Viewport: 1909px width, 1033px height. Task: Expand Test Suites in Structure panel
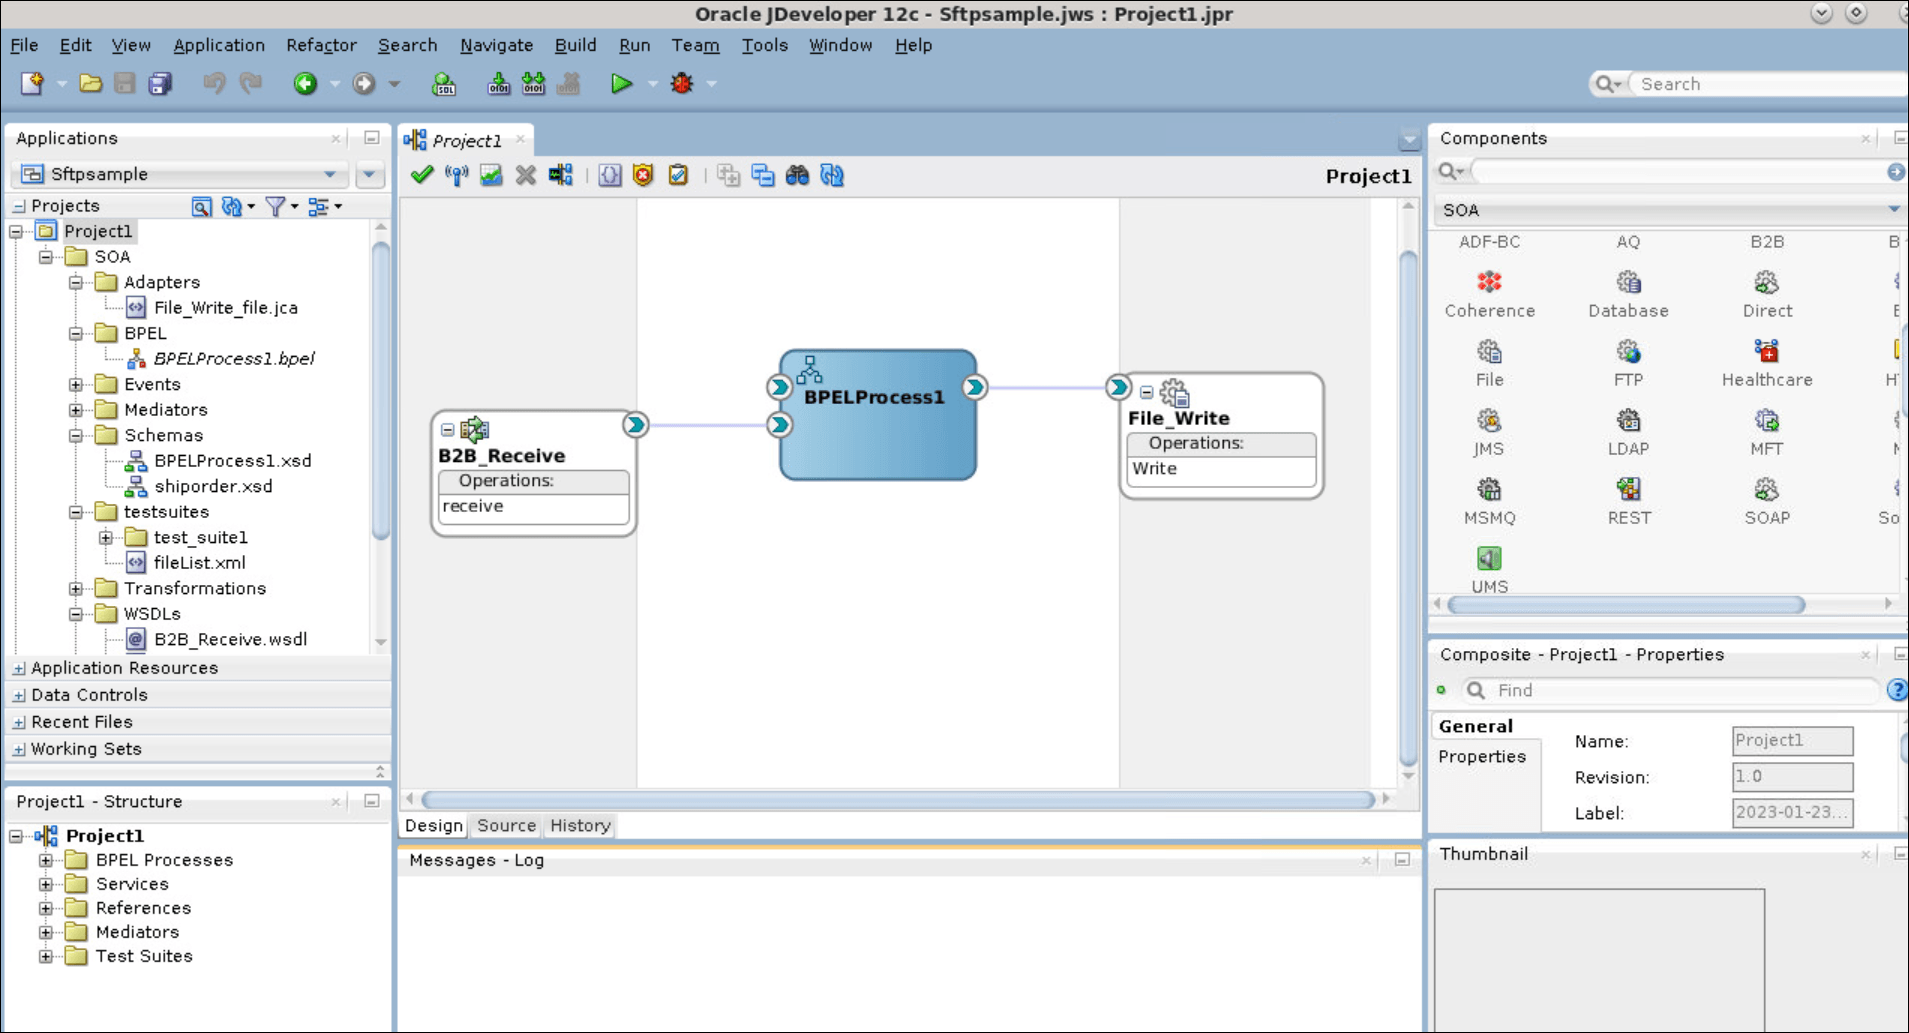pyautogui.click(x=46, y=956)
